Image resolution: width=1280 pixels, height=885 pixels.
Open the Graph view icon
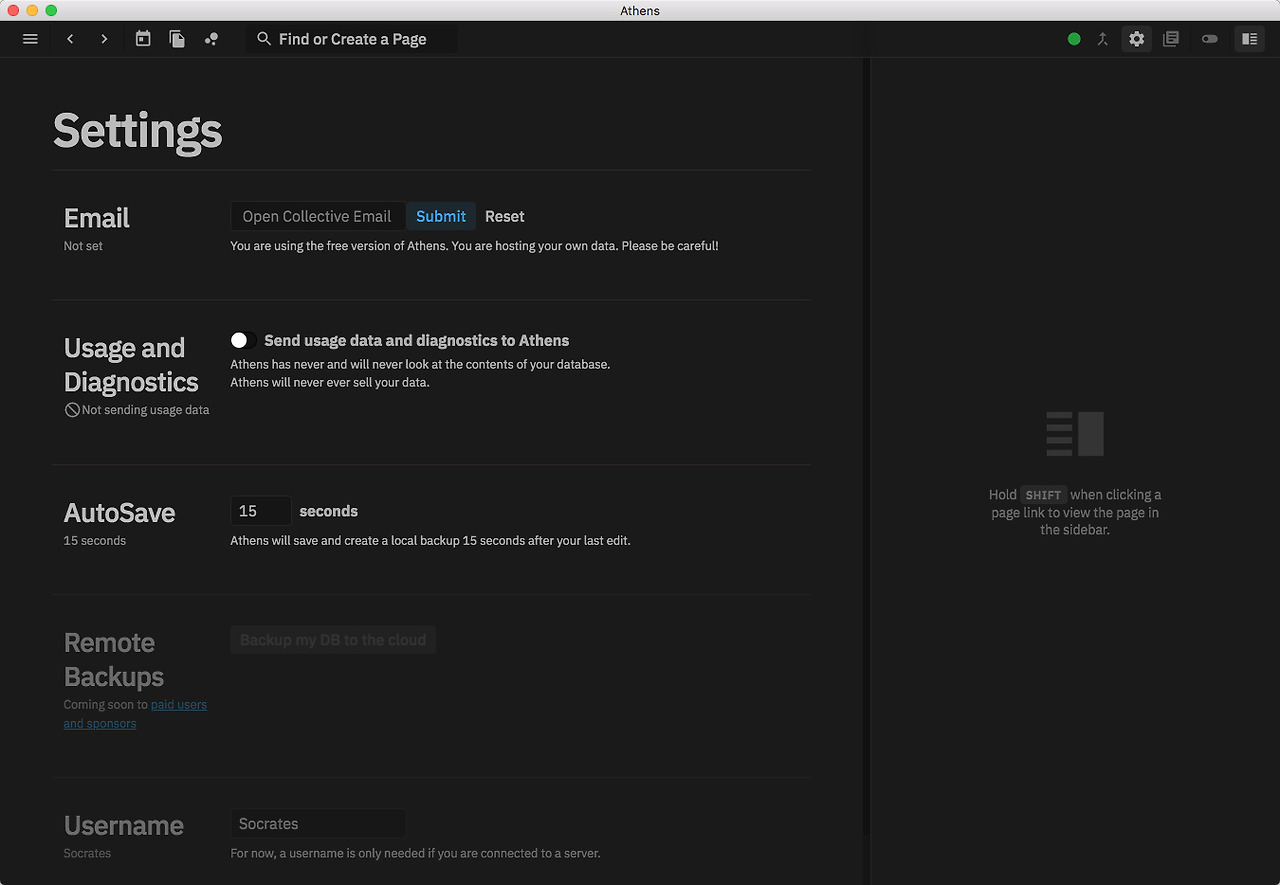click(x=211, y=39)
